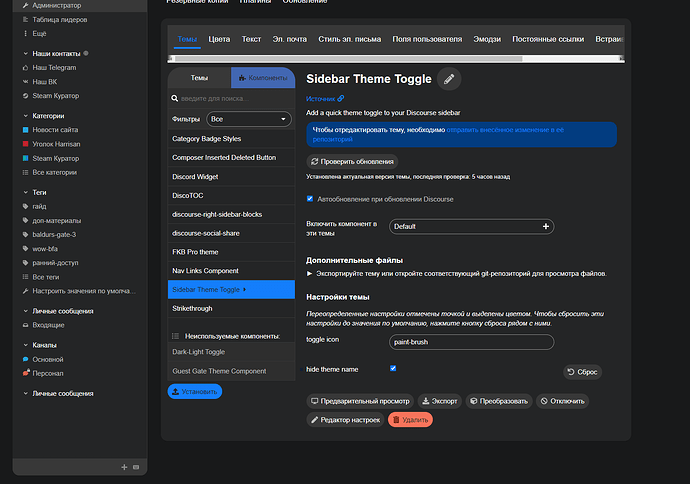
Task: Expand the Дополнительные файлы disclosure triangle
Action: pos(310,273)
